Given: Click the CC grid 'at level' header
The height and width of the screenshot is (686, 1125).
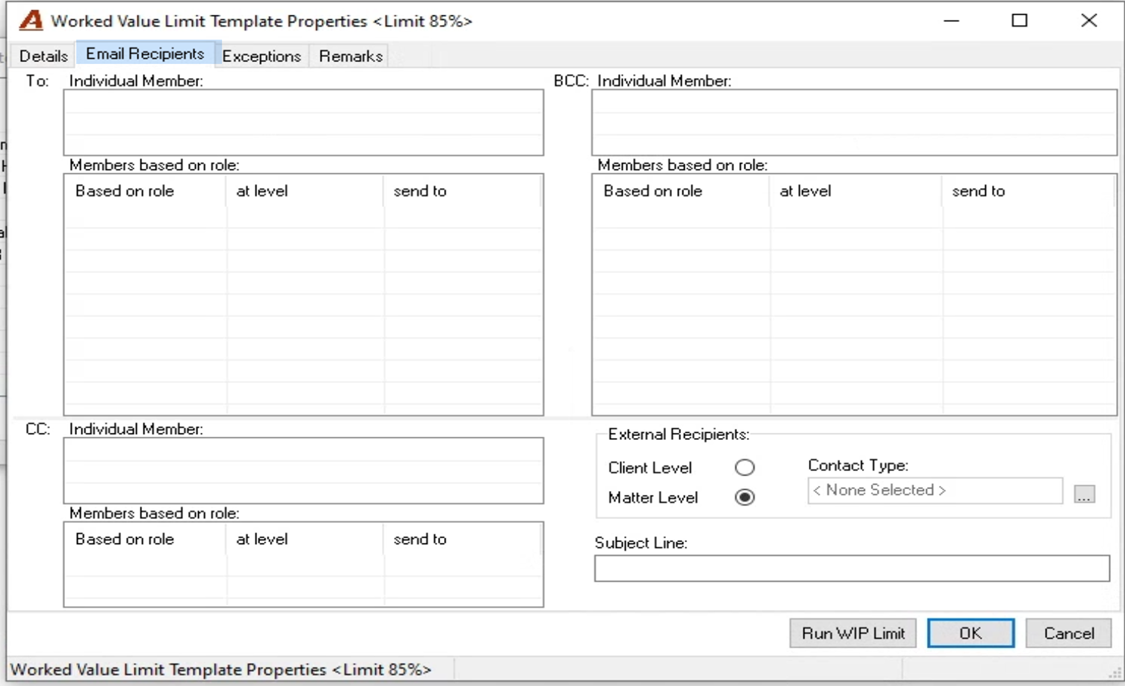Looking at the screenshot, I should (x=306, y=539).
